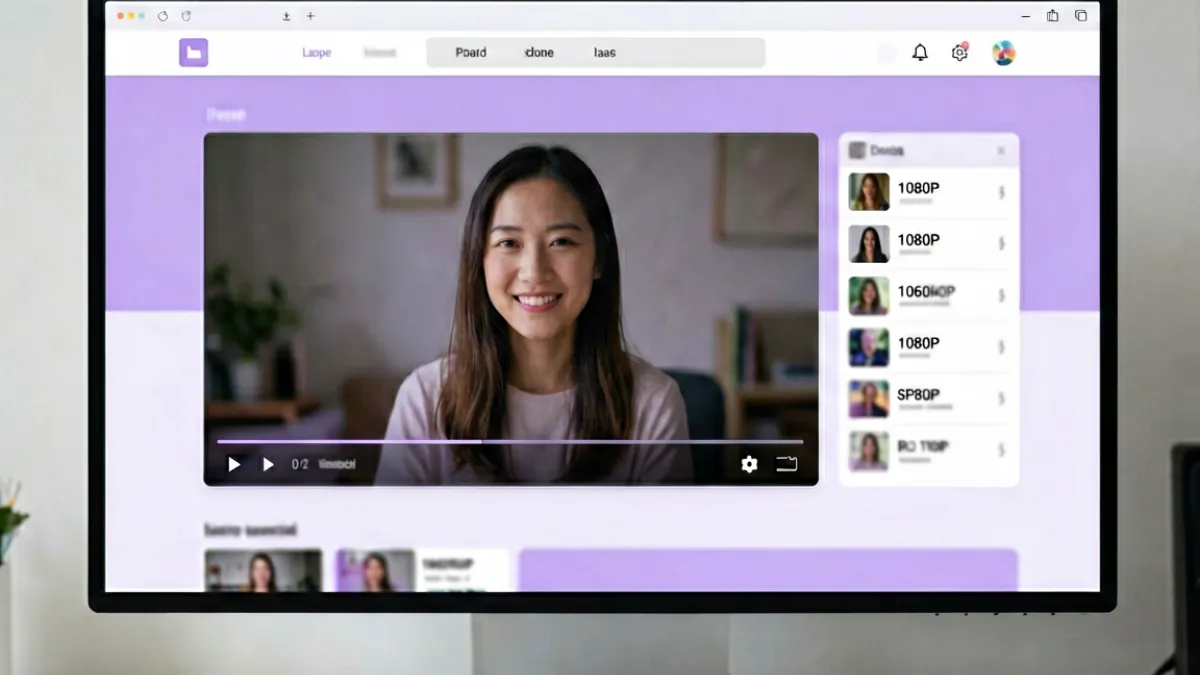This screenshot has width=1200, height=675.
Task: Select the Poard tab
Action: tap(471, 53)
